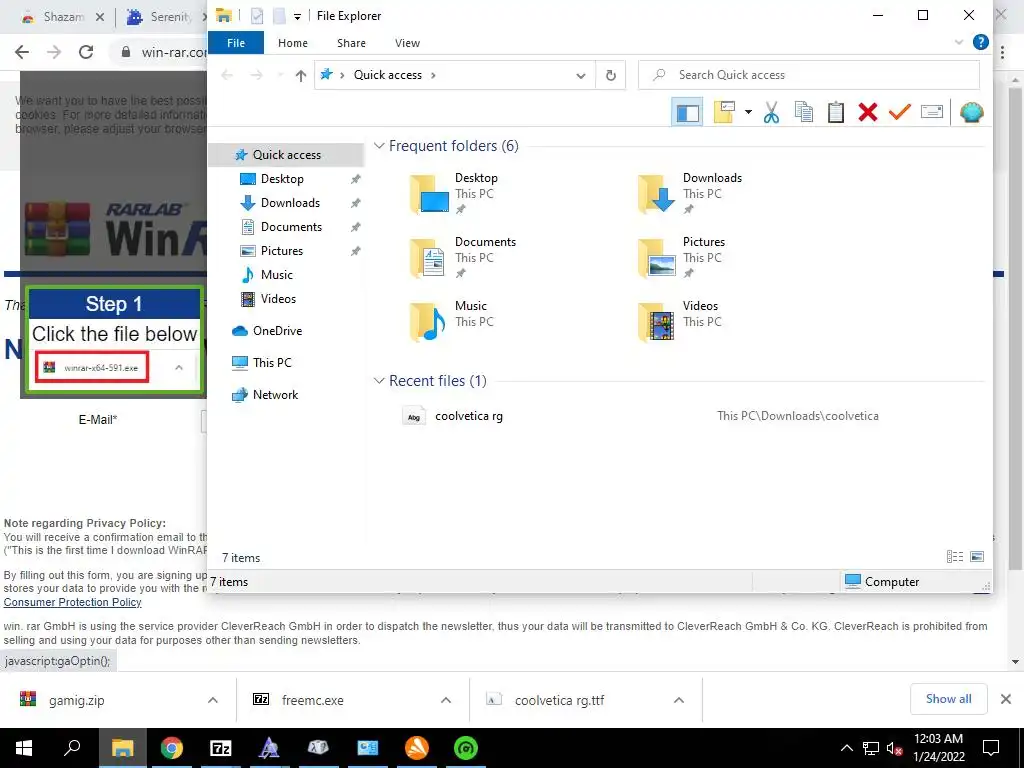The image size is (1024, 768).
Task: Click the Classic Shell seashell icon
Action: coord(972,112)
